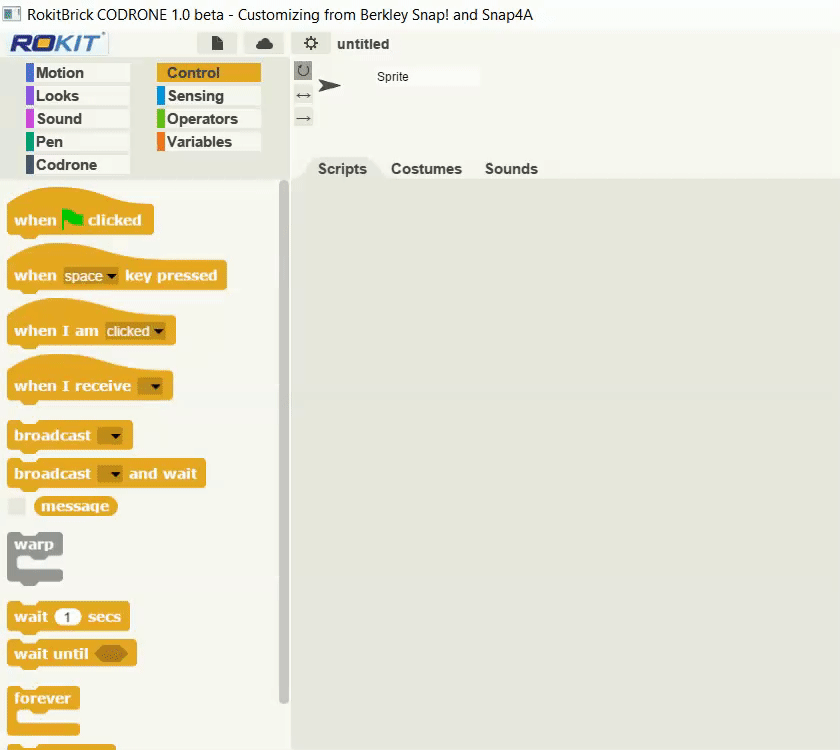This screenshot has width=840, height=750.
Task: Open the 'broadcast and wait' message dropdown
Action: (x=110, y=474)
